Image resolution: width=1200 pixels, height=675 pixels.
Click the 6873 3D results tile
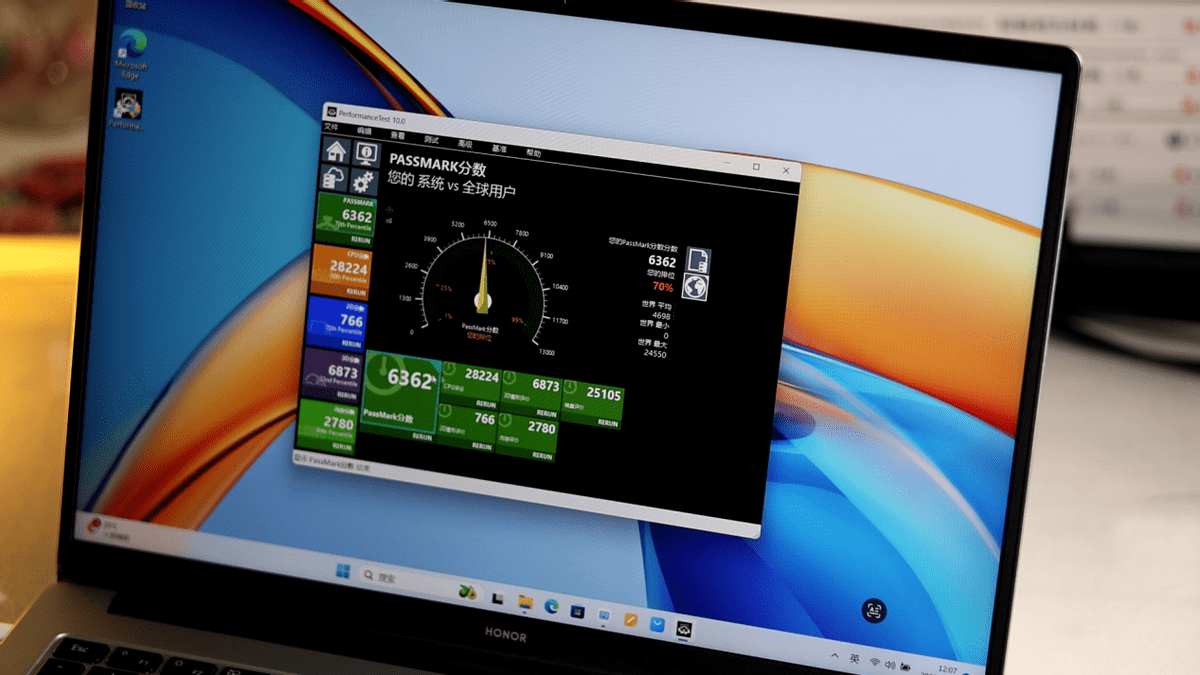[531, 393]
